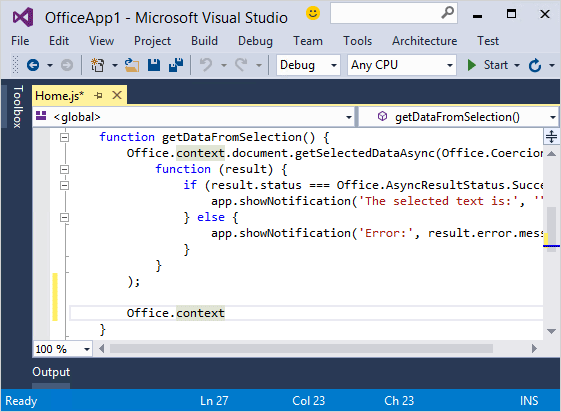The image size is (561, 412).
Task: Click the Navigate Forward arrow icon
Action: pyautogui.click(x=67, y=65)
